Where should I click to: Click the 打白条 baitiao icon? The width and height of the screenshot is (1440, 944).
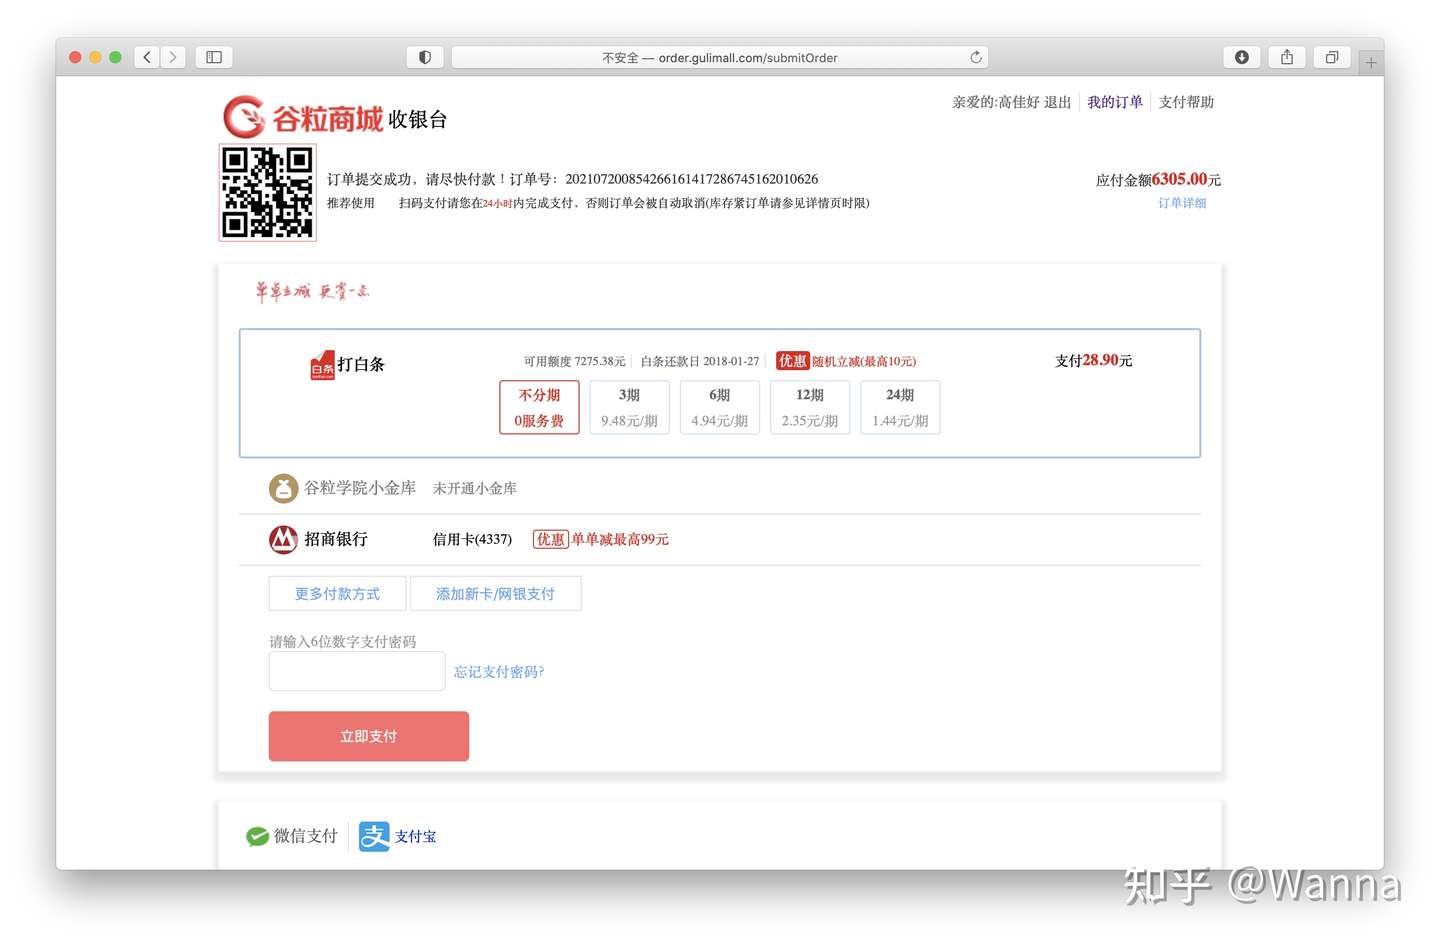(x=322, y=365)
